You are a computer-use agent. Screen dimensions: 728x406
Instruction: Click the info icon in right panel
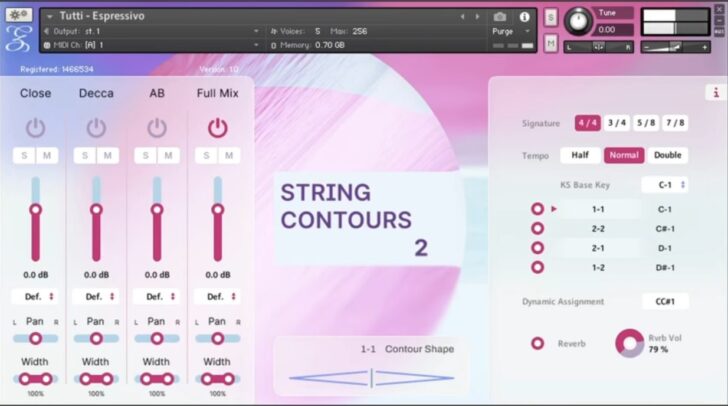pos(714,92)
